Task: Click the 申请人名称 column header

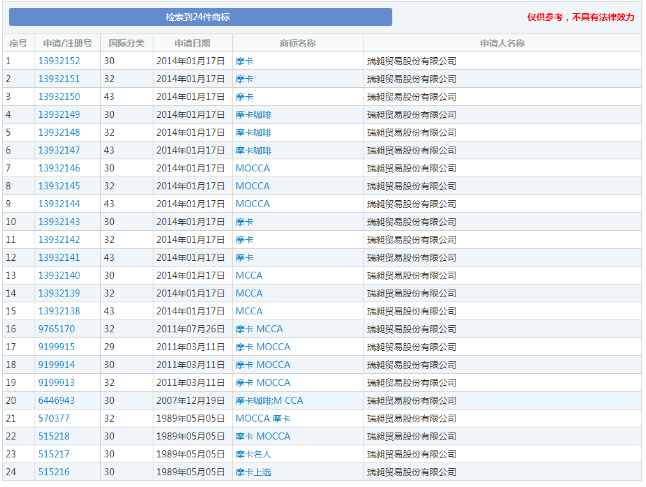Action: (502, 43)
